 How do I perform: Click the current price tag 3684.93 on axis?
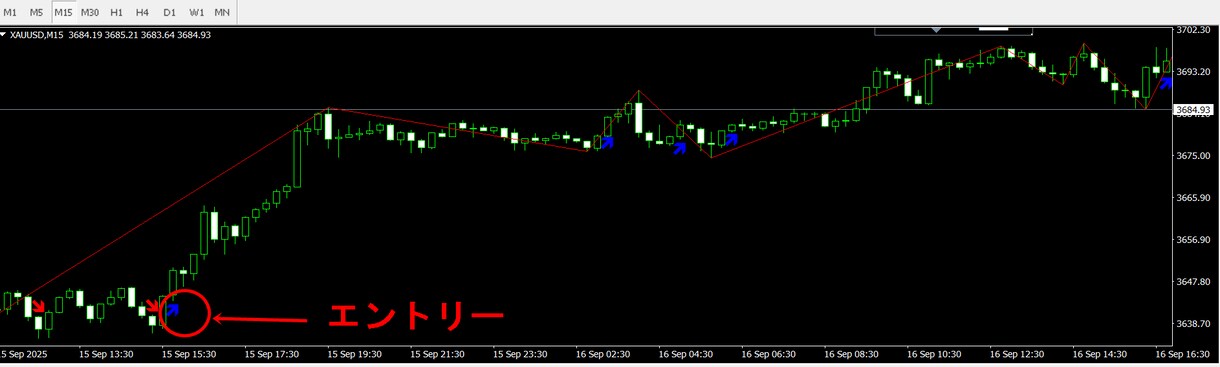(x=1194, y=110)
